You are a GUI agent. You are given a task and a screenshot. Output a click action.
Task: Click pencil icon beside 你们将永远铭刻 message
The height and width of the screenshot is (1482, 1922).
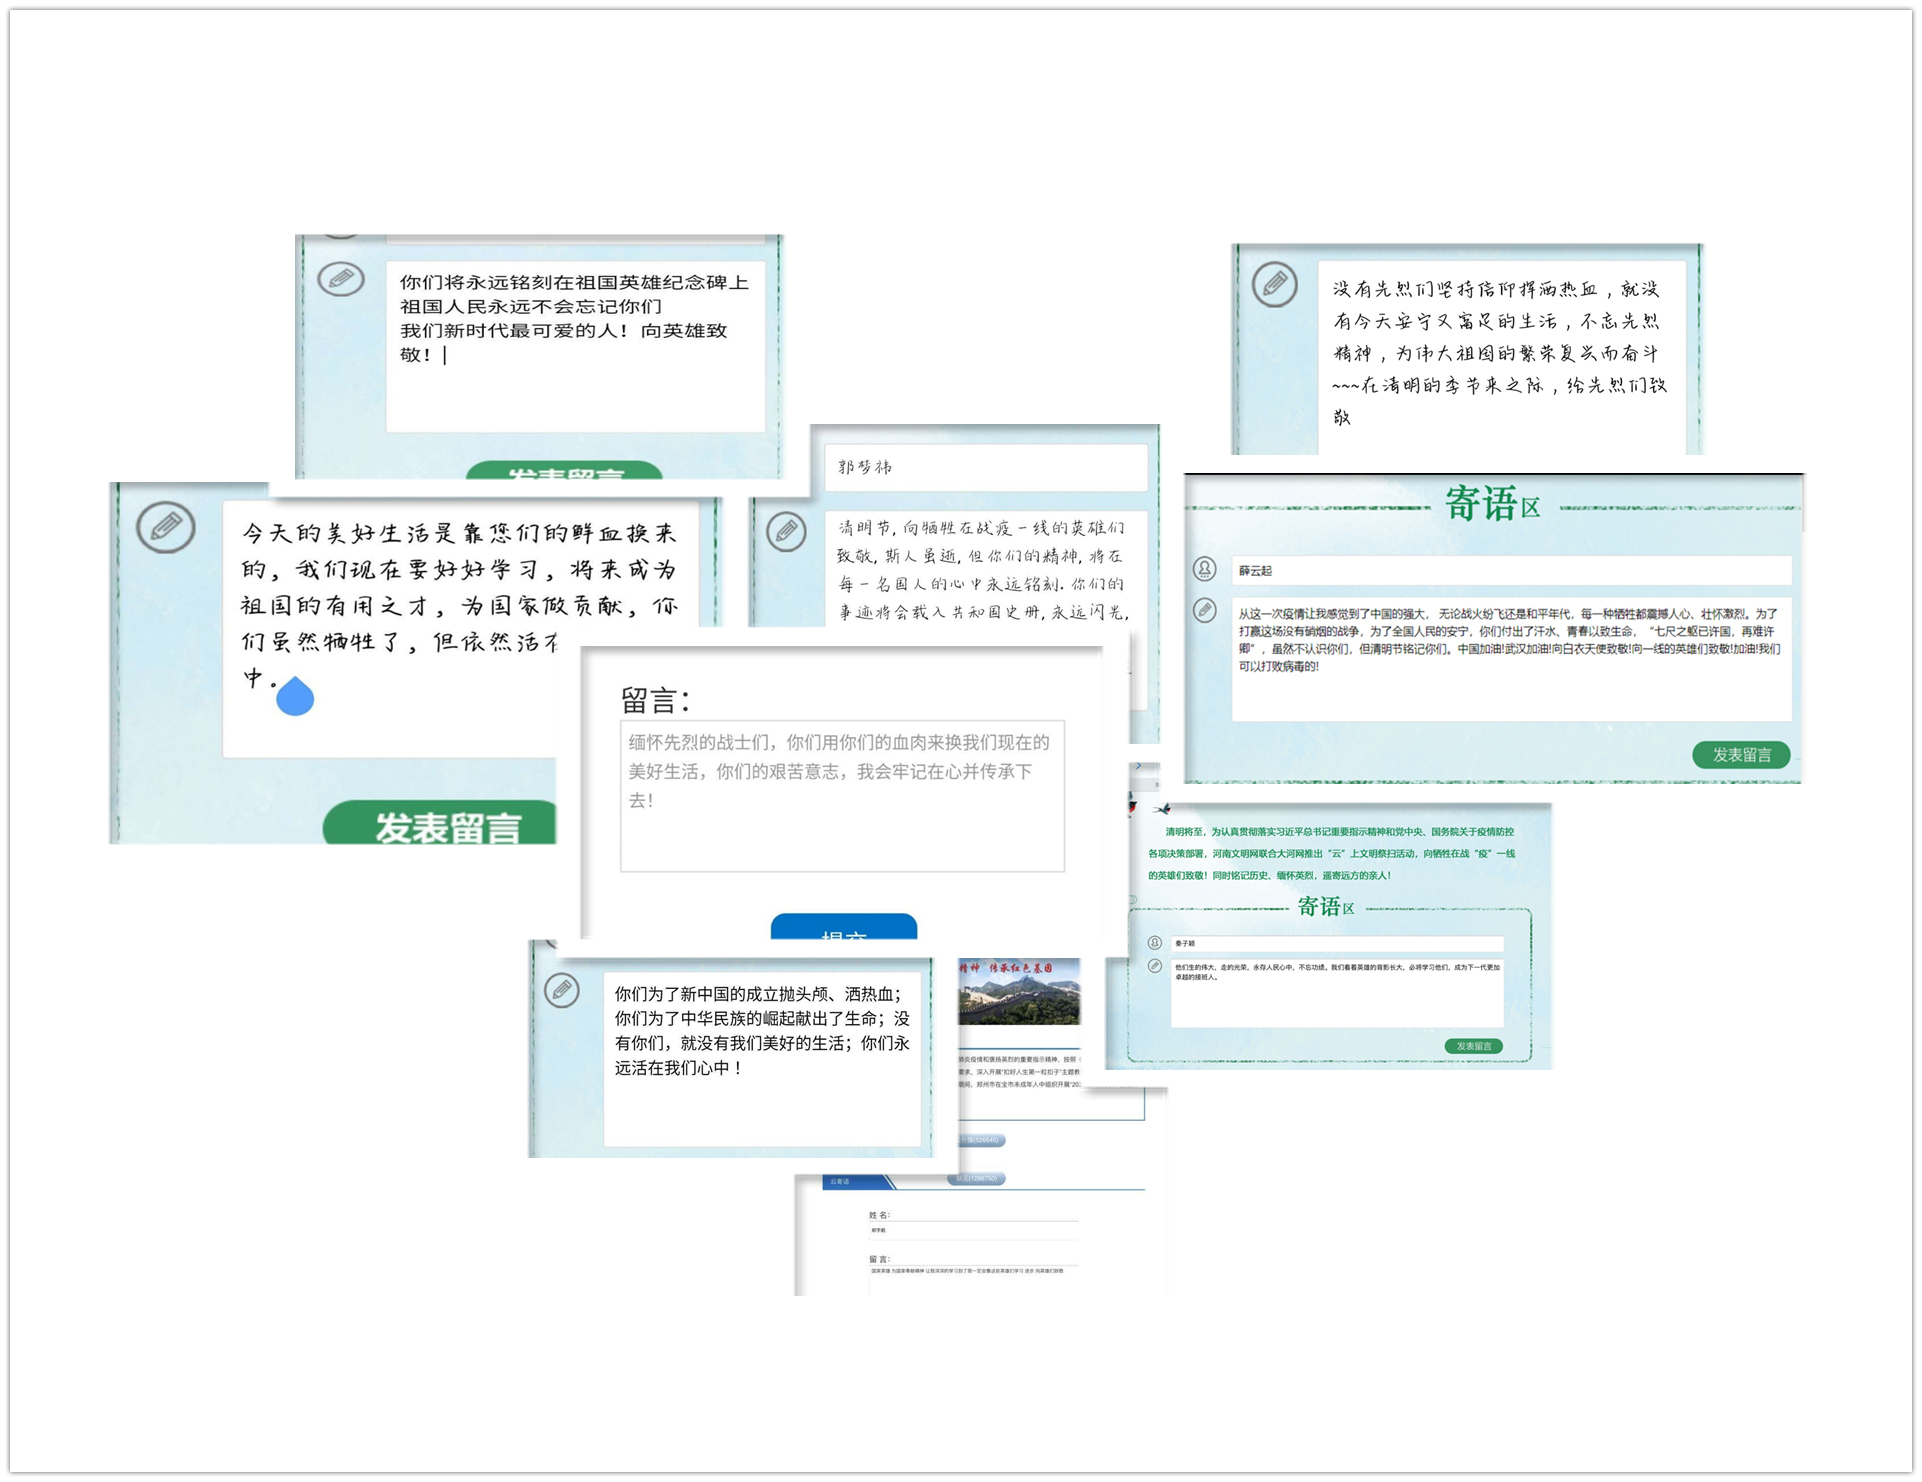341,278
